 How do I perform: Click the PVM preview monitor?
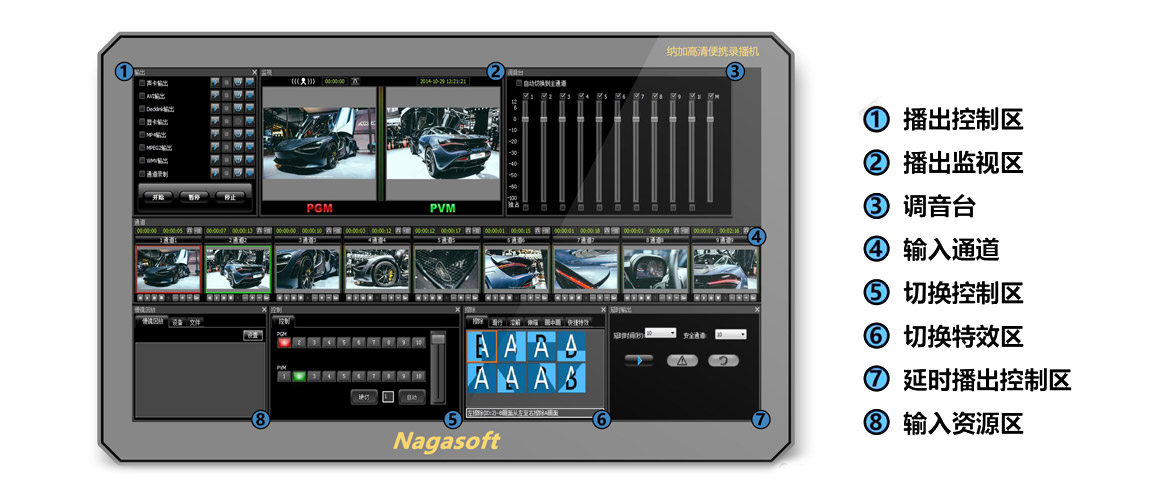point(441,143)
